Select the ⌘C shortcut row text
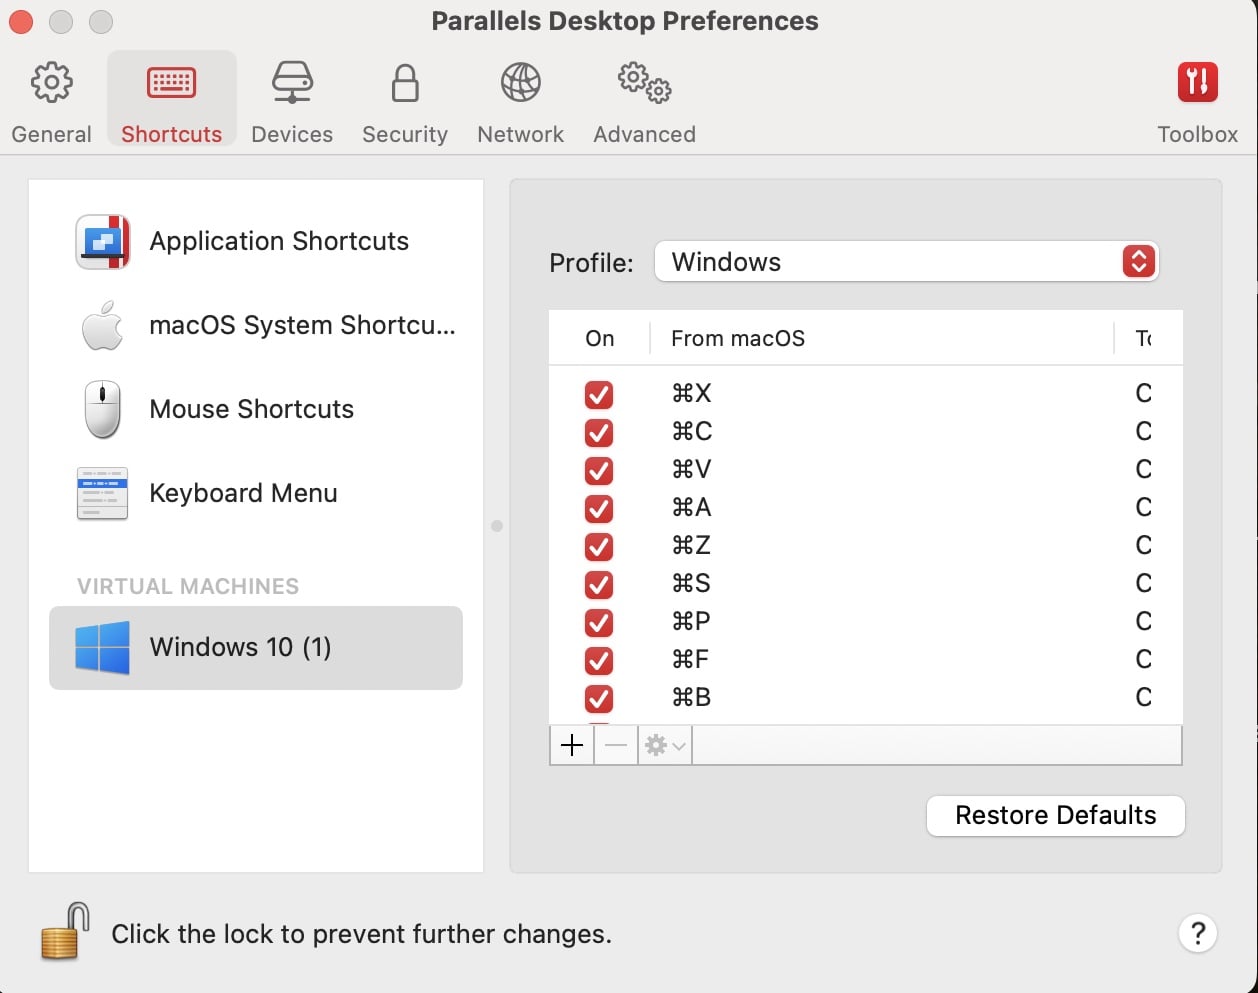Image resolution: width=1258 pixels, height=993 pixels. (692, 431)
